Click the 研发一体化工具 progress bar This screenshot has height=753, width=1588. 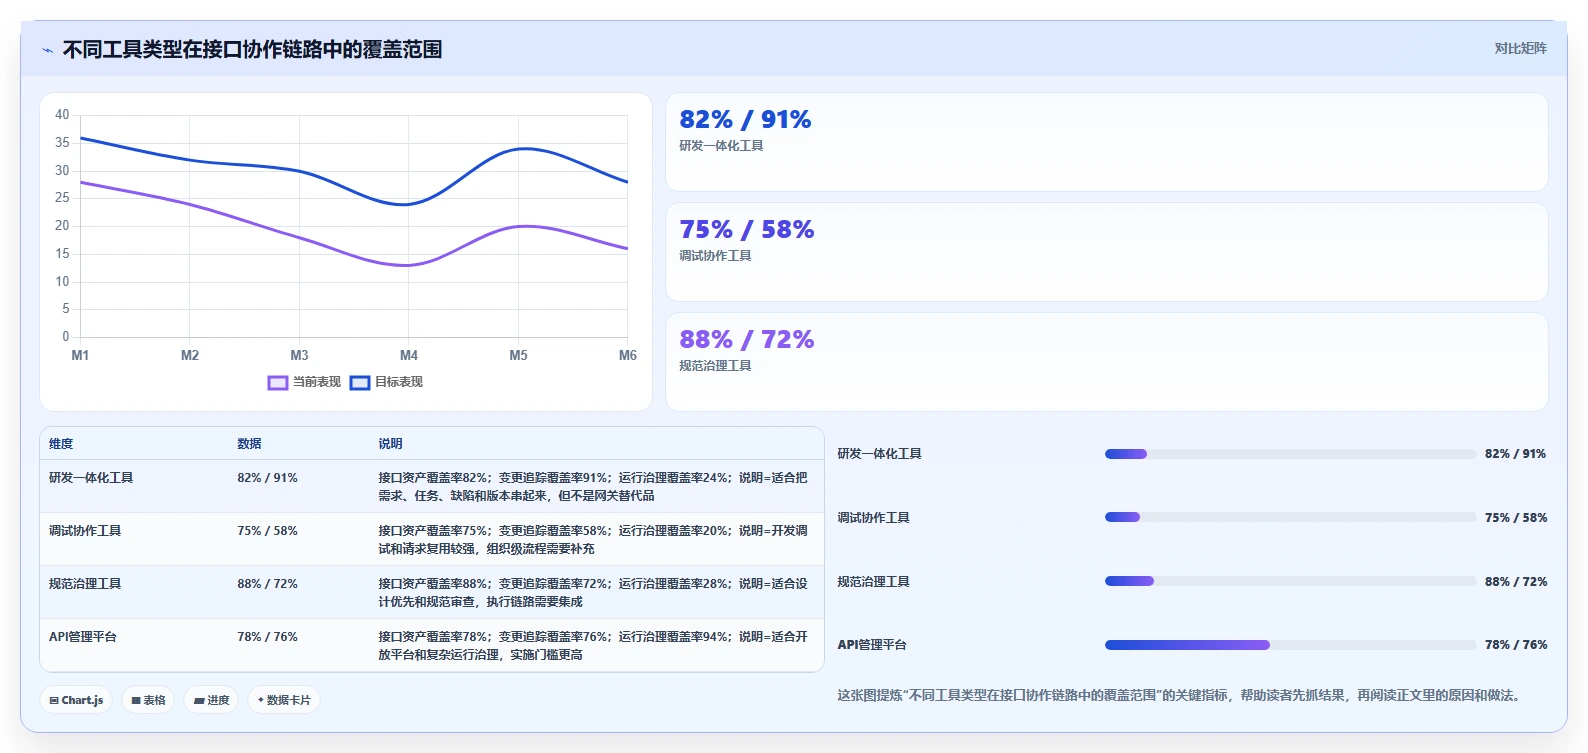pos(1290,454)
